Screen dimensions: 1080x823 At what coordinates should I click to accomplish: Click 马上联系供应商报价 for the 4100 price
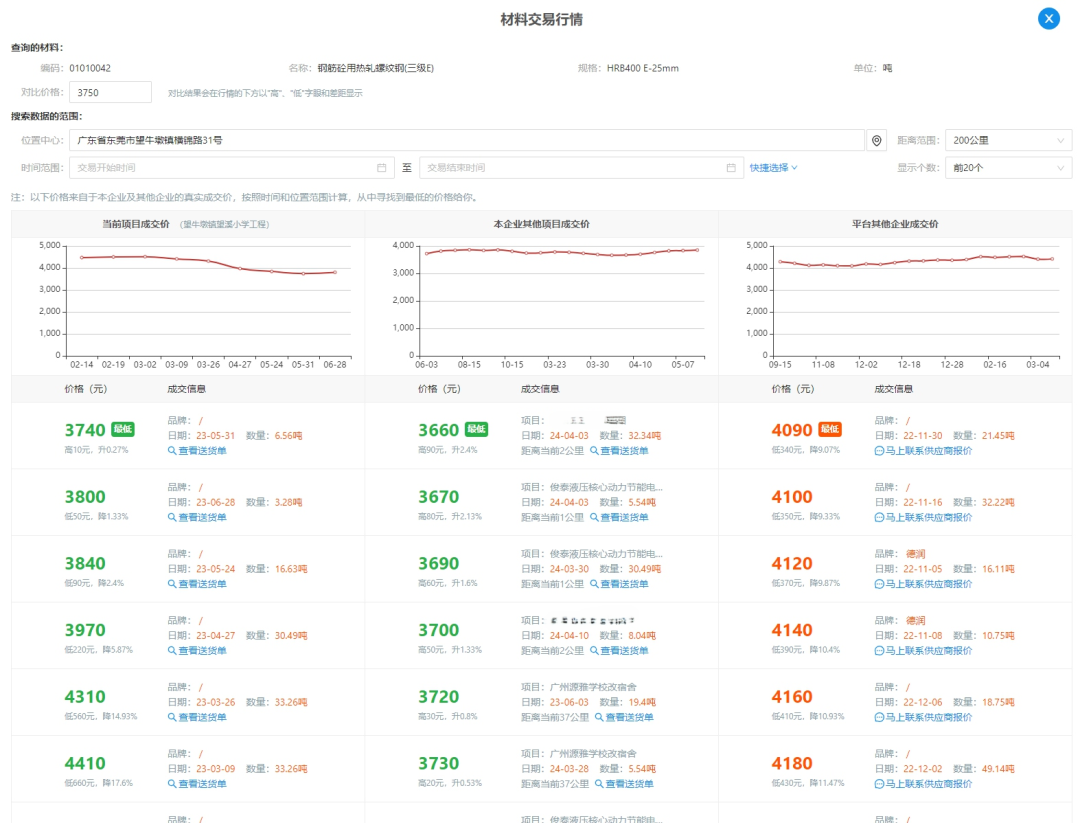pos(927,517)
